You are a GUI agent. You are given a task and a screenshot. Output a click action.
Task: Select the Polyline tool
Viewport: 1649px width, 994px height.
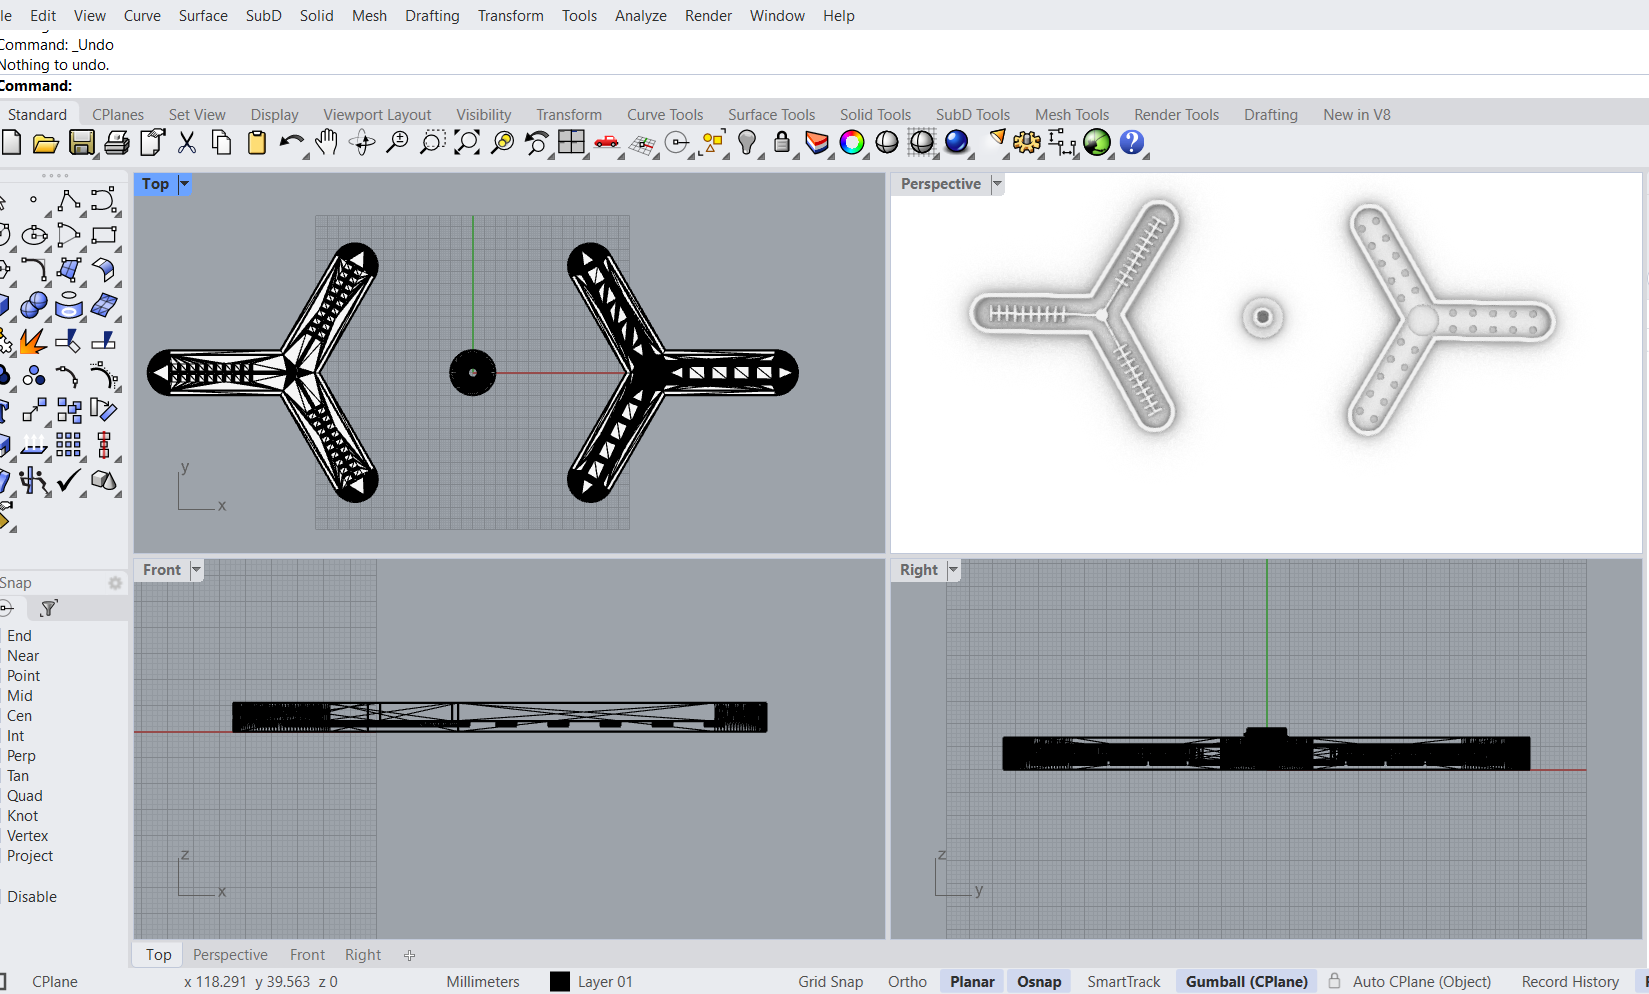[68, 201]
